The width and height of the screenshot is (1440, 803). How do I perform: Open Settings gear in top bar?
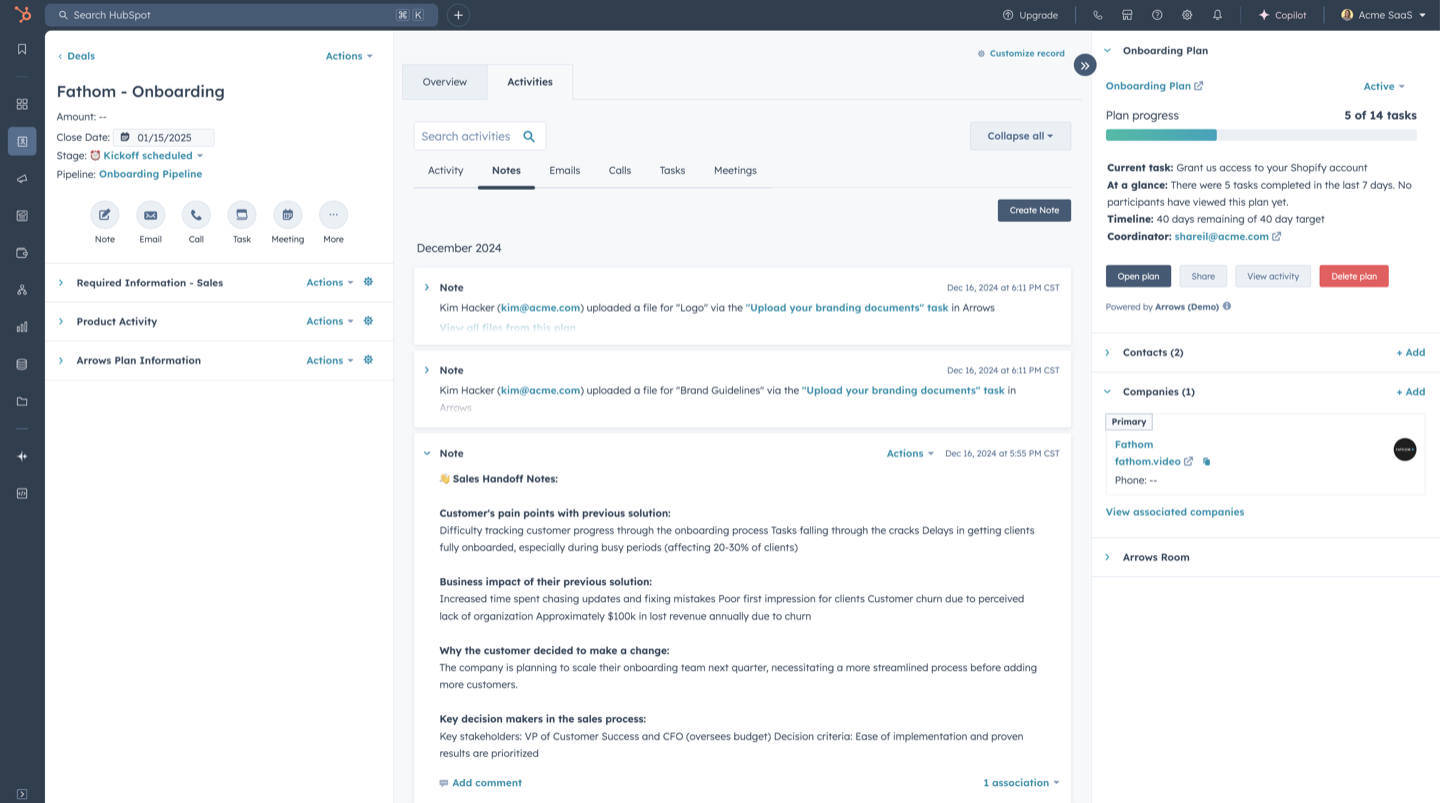(1187, 15)
